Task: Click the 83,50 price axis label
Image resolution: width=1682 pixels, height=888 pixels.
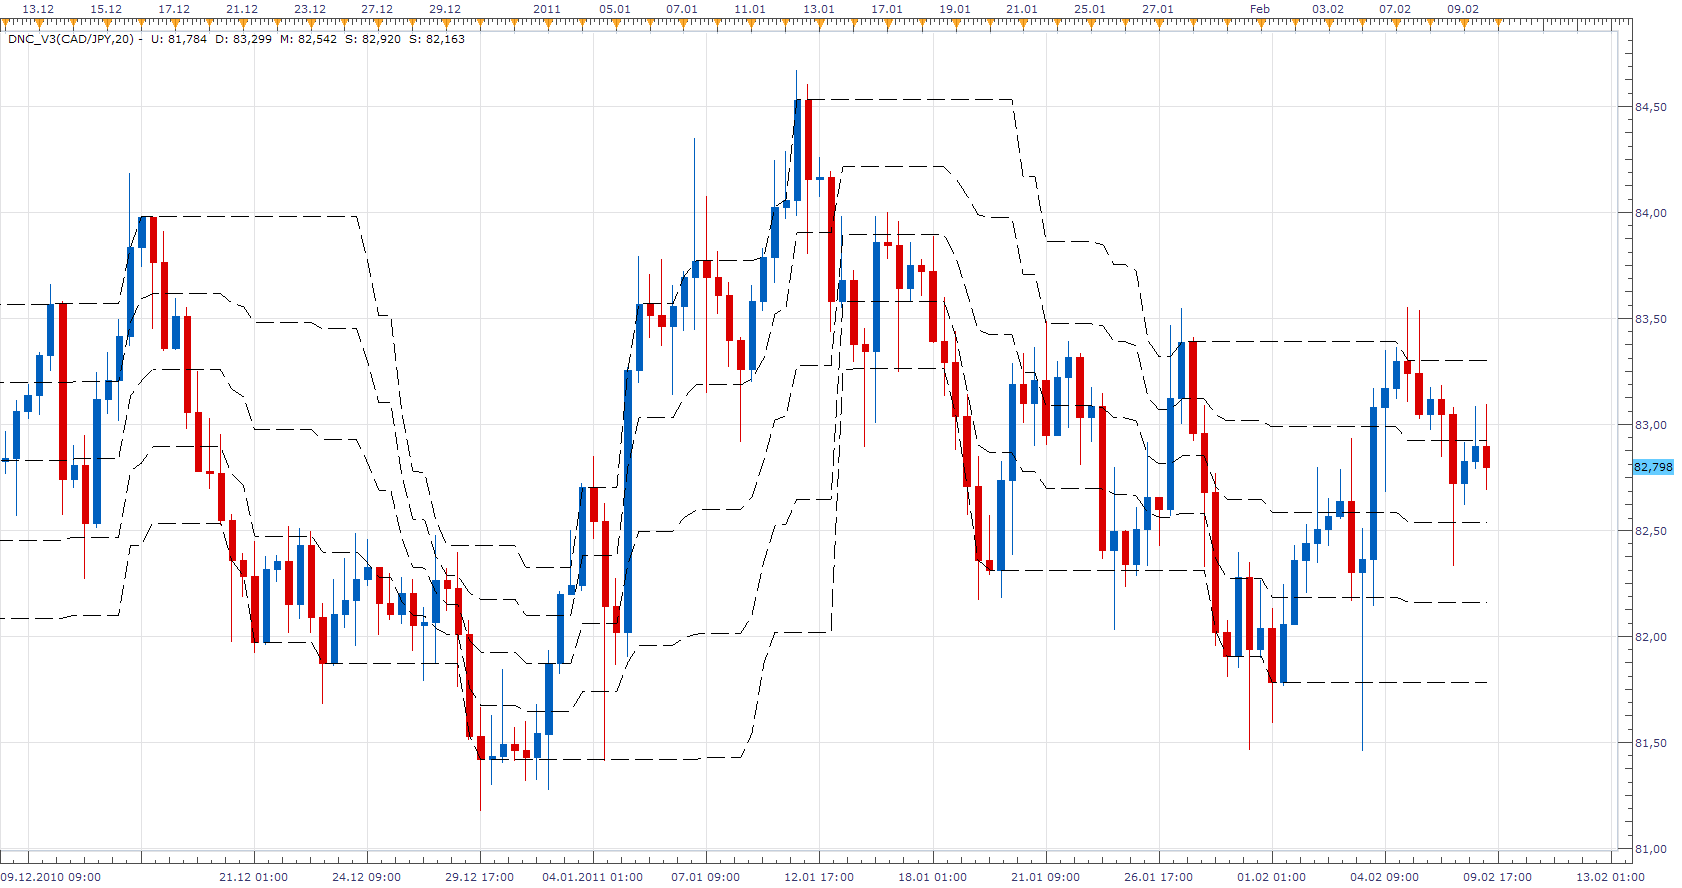Action: point(1651,319)
